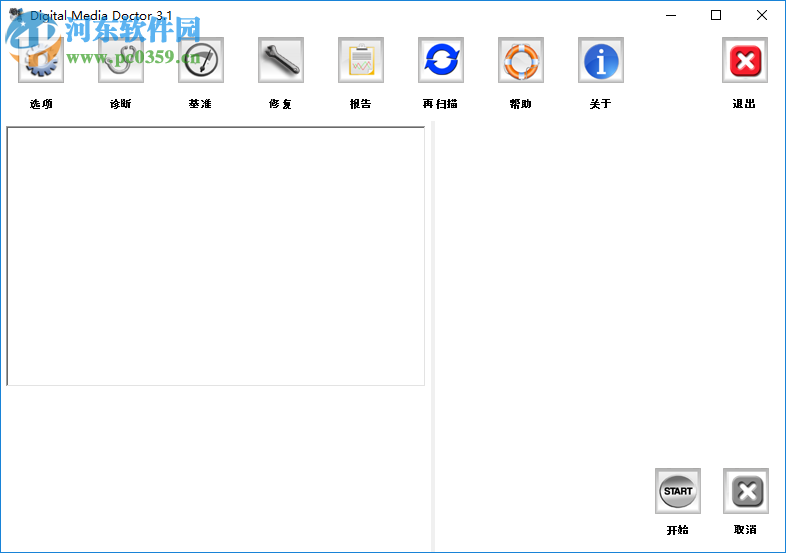
Task: Minimize the Digital Media Doctor window
Action: (671, 16)
